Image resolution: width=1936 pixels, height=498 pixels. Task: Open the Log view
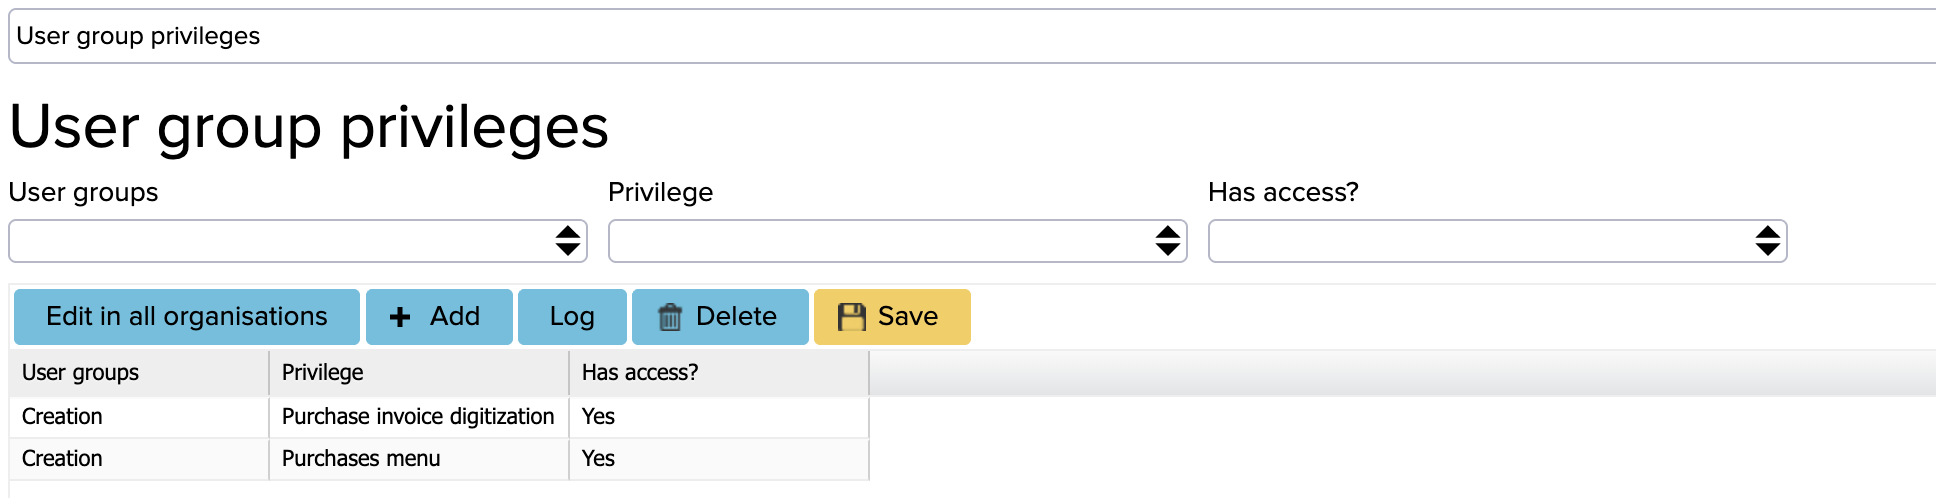(572, 317)
